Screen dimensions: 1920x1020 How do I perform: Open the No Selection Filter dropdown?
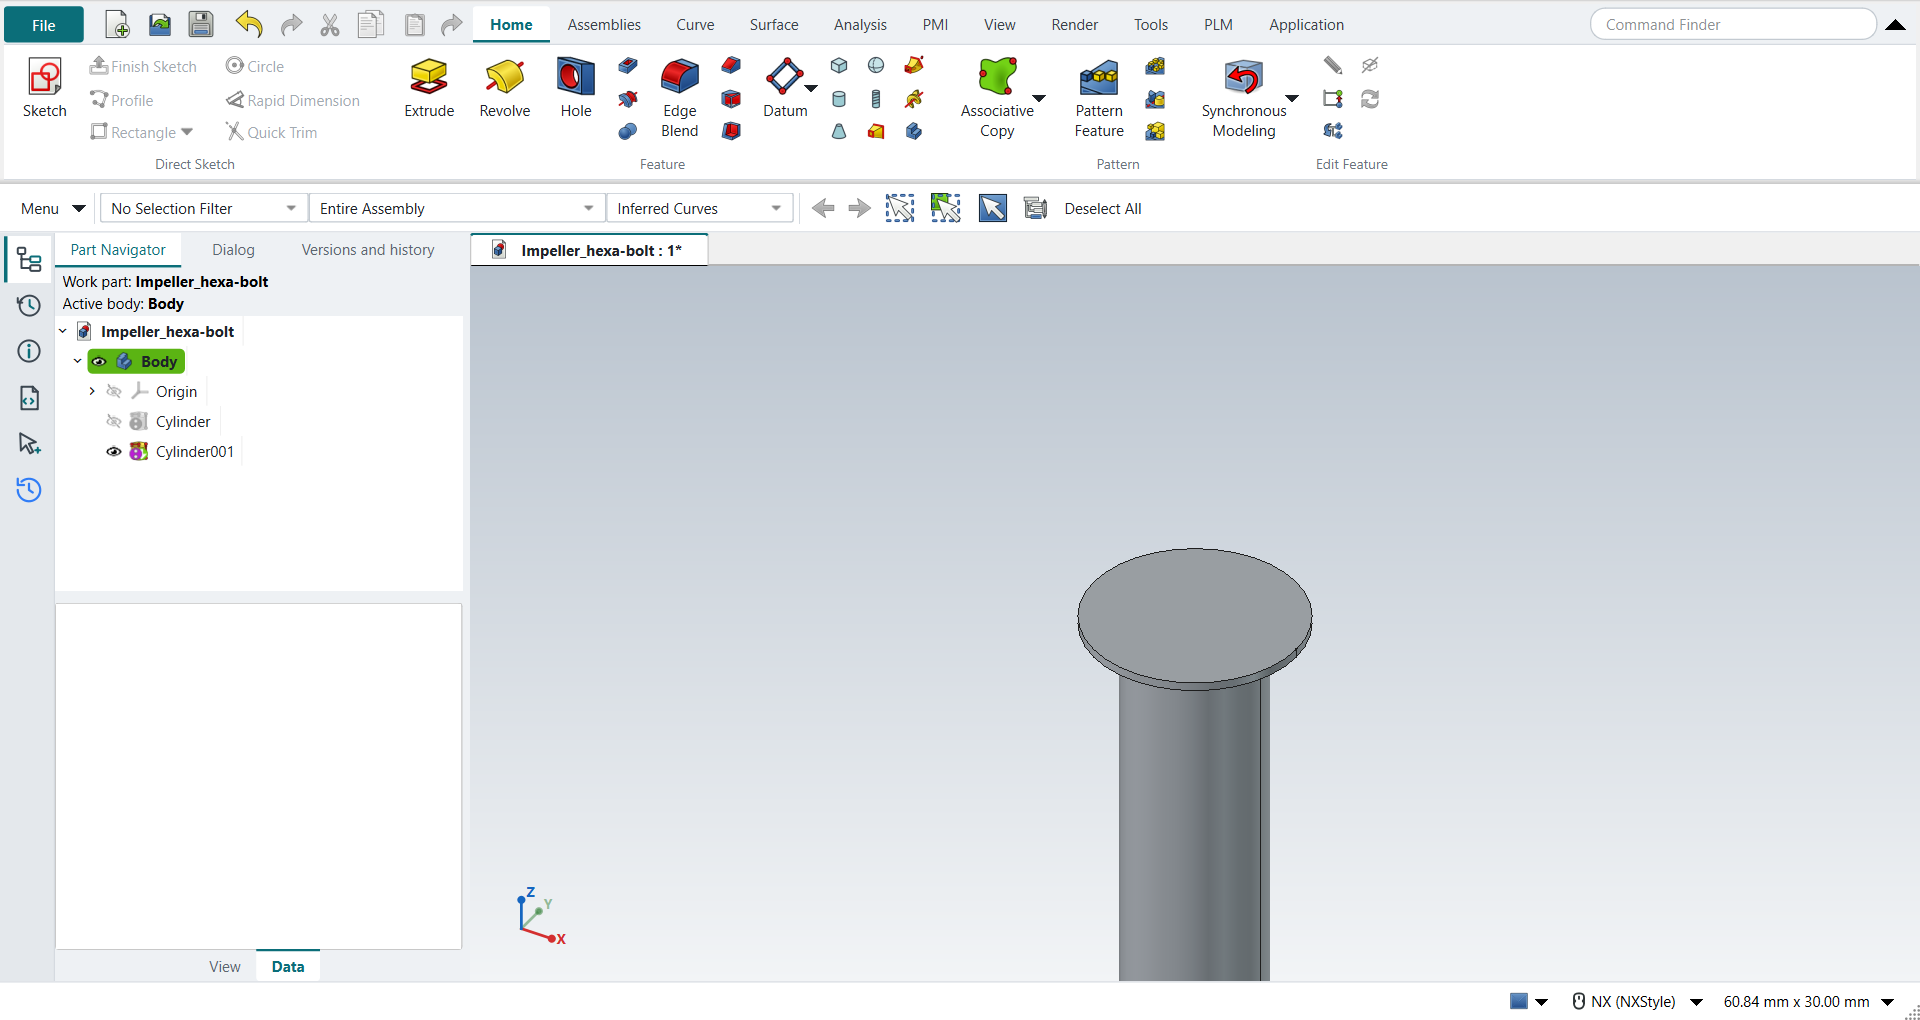tap(204, 208)
